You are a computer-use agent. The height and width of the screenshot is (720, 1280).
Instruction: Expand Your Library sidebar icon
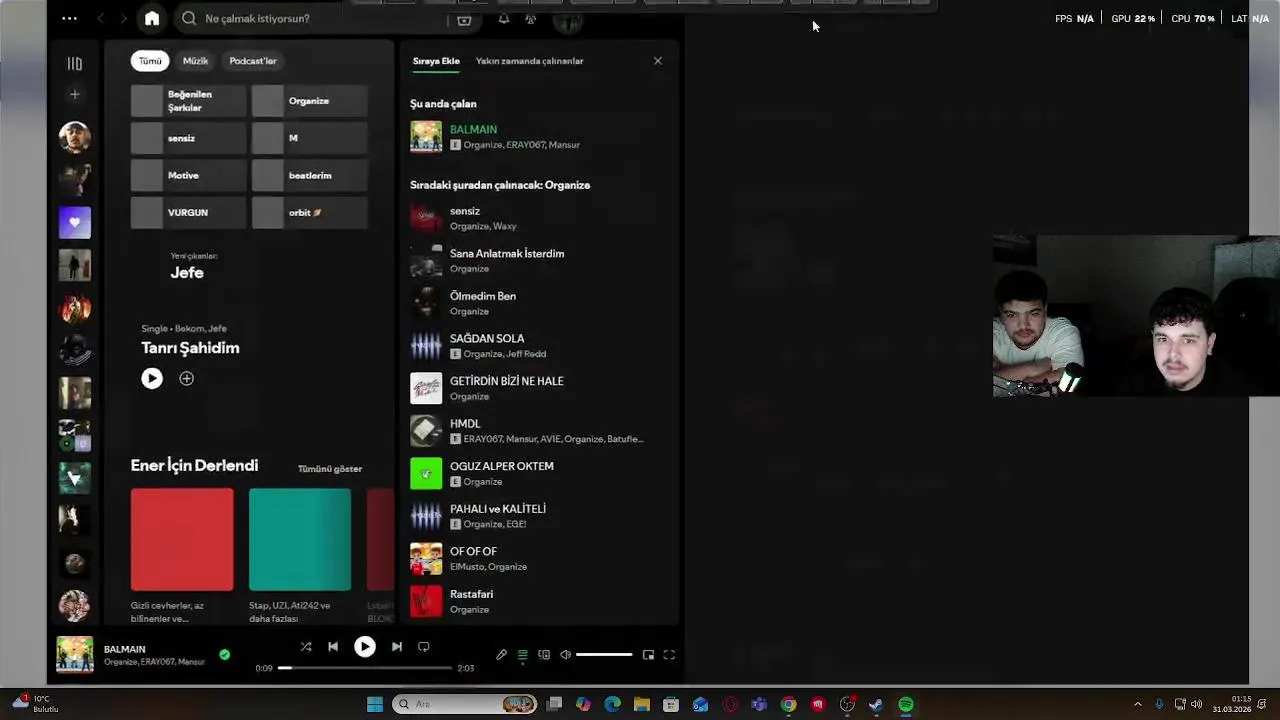(x=75, y=64)
